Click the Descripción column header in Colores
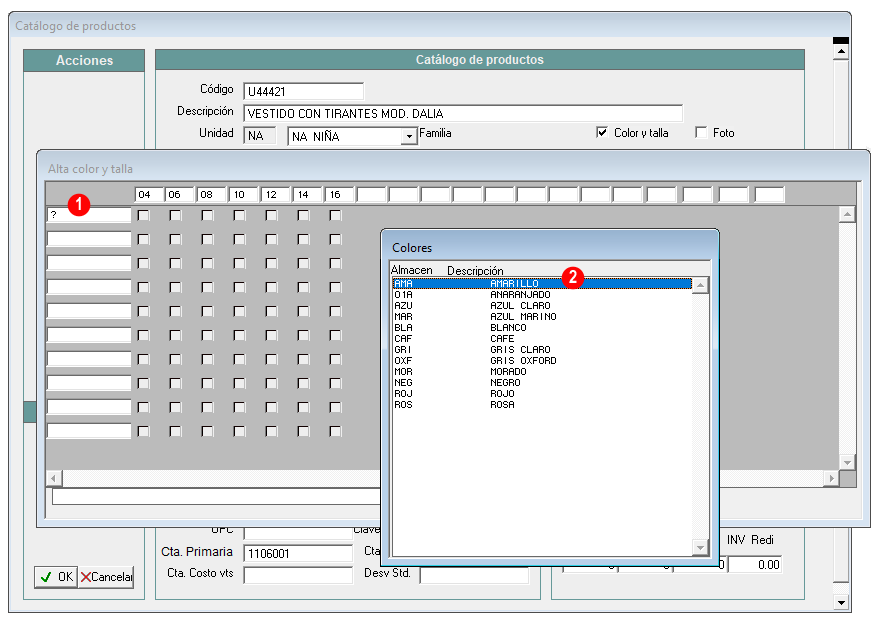The image size is (877, 621). point(475,270)
